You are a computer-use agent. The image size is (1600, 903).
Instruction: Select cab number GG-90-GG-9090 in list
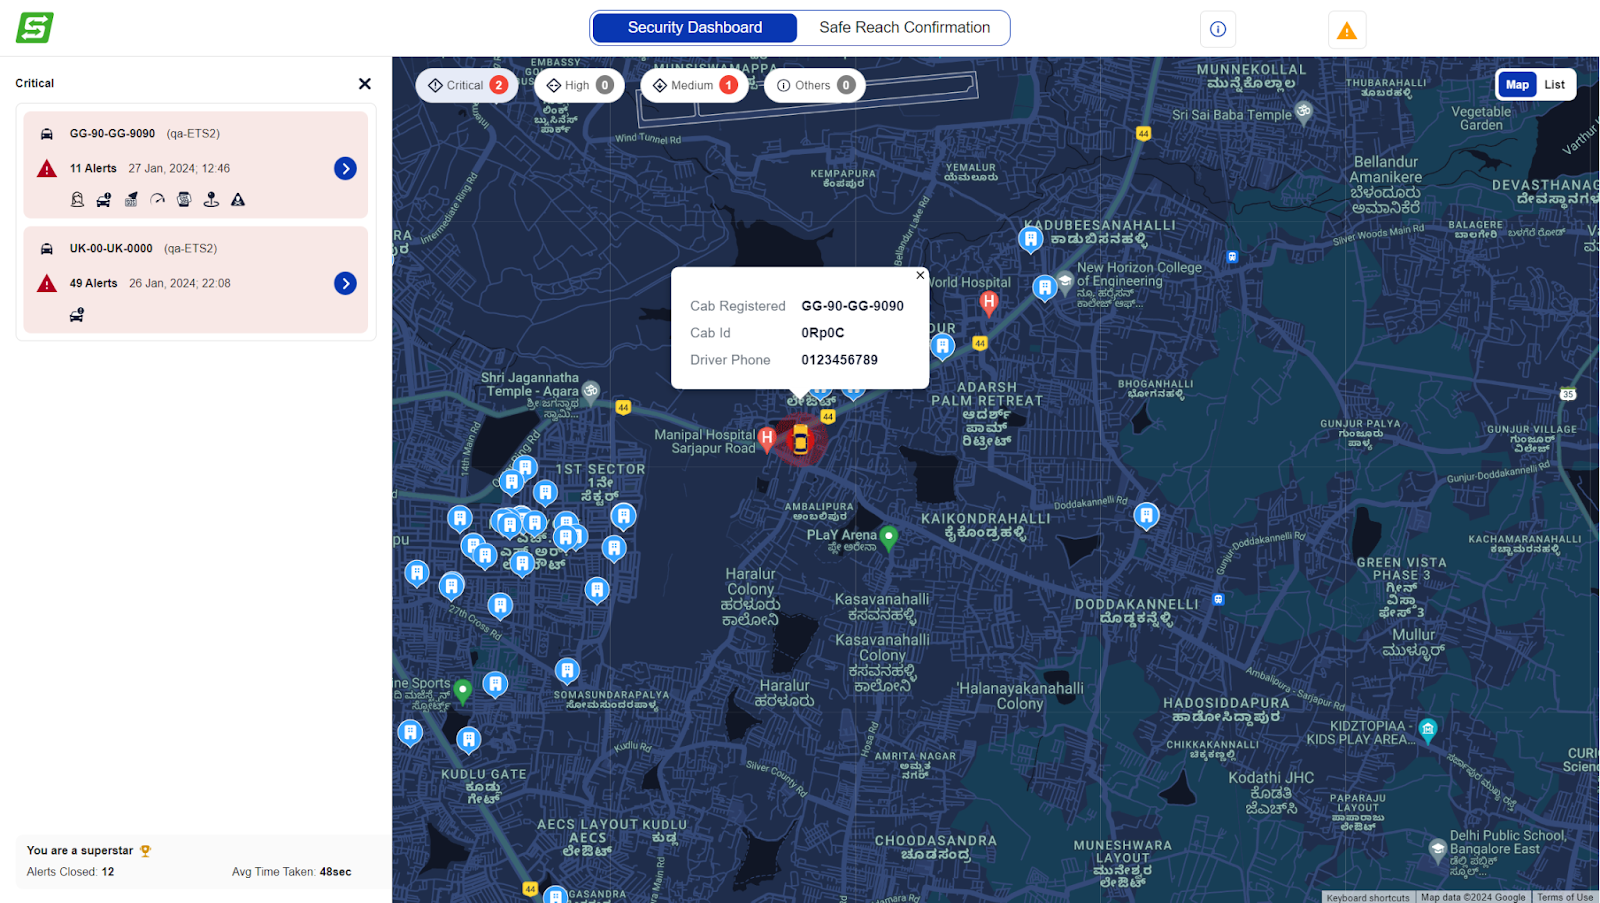coord(112,134)
